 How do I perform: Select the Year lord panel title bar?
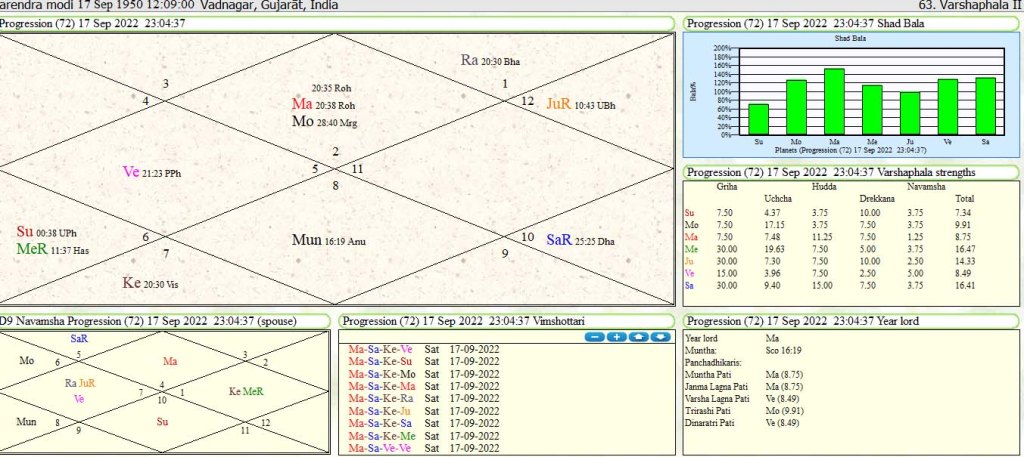(x=850, y=321)
